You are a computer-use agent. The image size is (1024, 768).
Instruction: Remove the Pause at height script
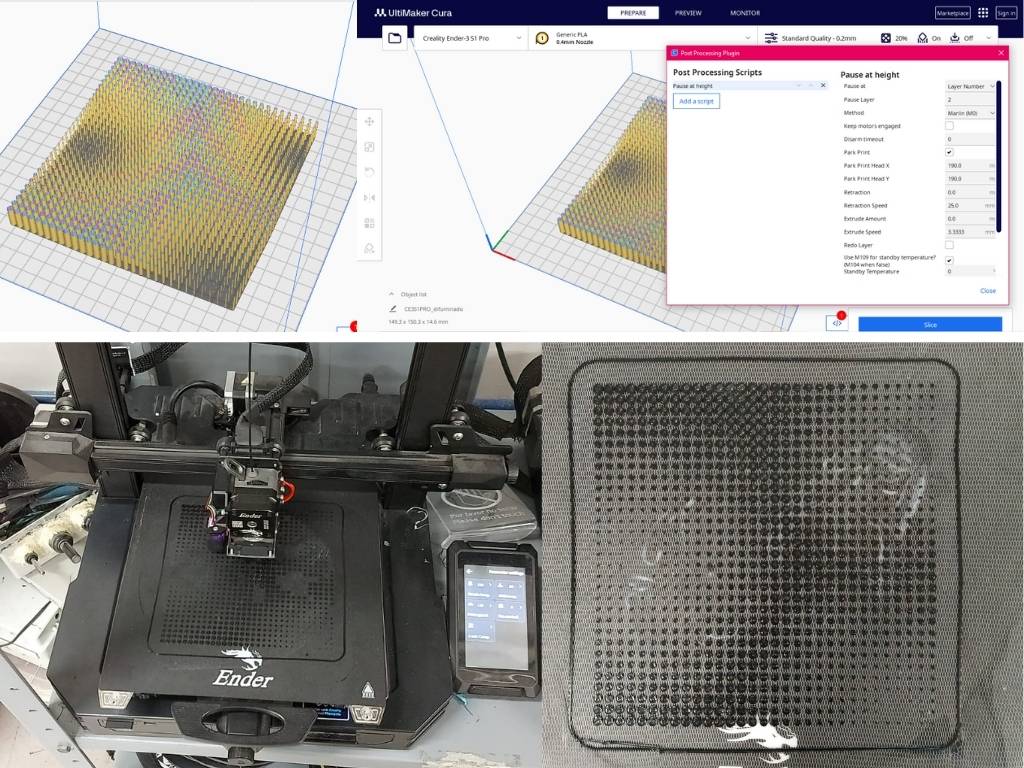[x=823, y=86]
